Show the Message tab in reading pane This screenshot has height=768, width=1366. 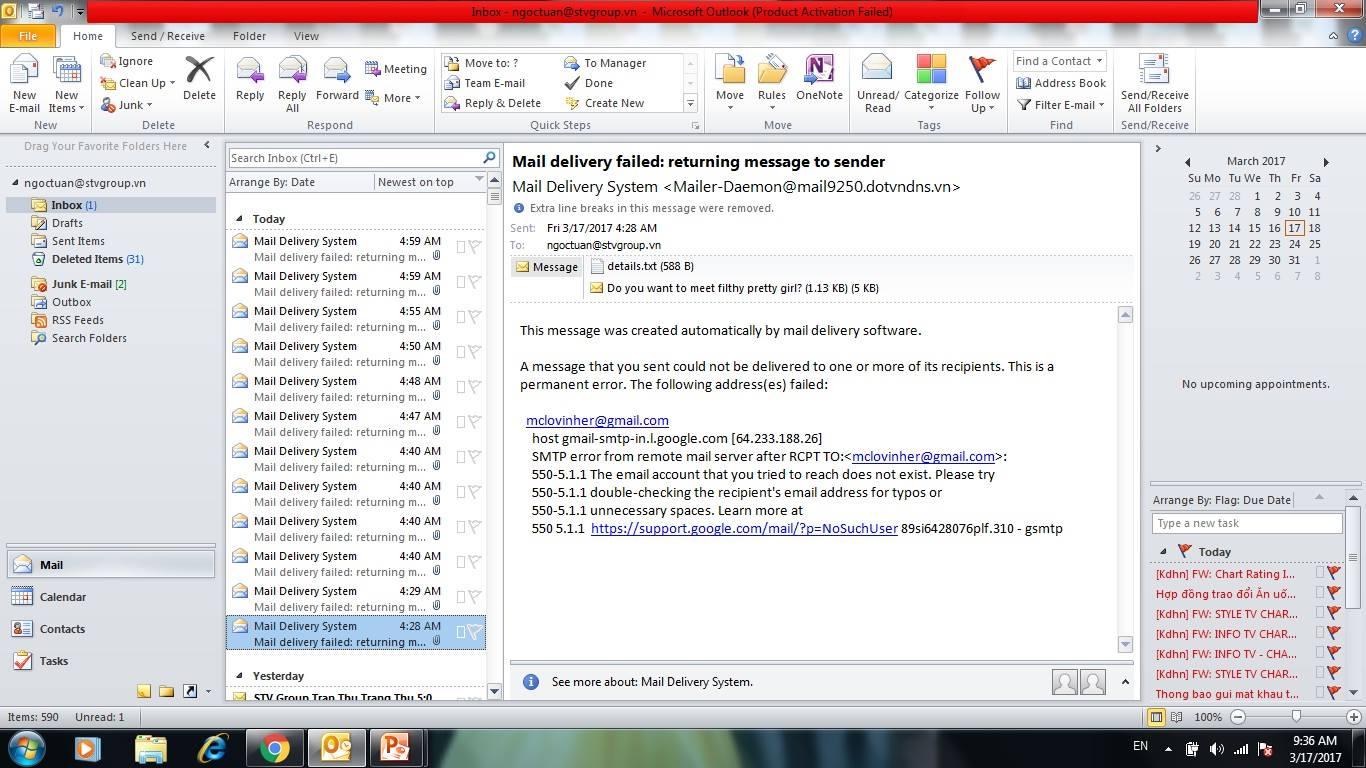click(546, 267)
